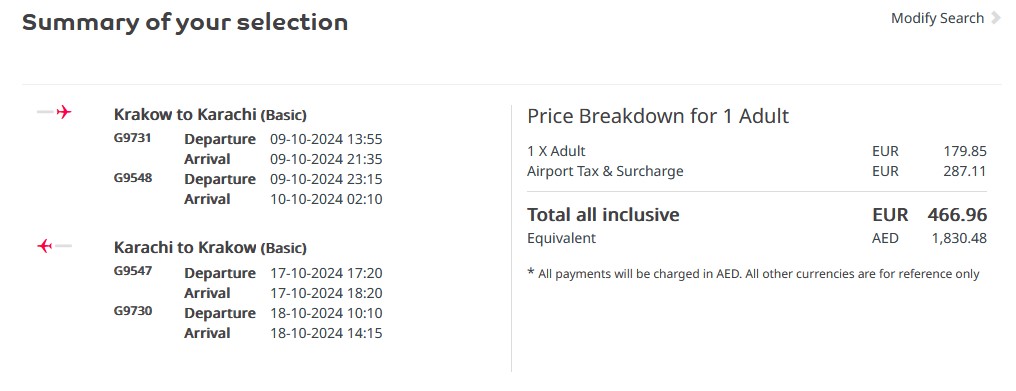The height and width of the screenshot is (391, 1016).
Task: Click the 09-10-2024 13:55 departure time
Action: [326, 139]
